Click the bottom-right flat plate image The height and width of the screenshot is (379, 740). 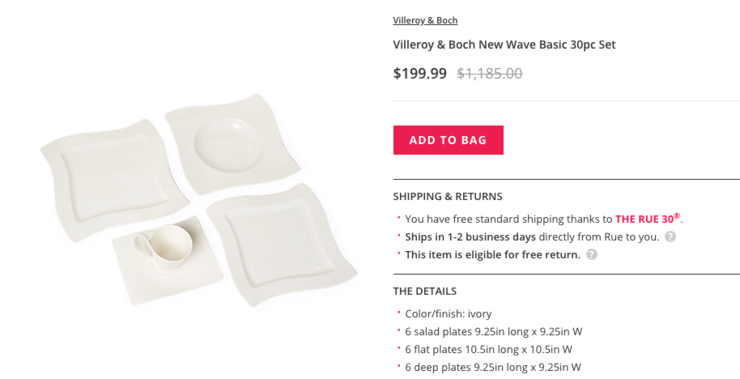click(x=282, y=244)
